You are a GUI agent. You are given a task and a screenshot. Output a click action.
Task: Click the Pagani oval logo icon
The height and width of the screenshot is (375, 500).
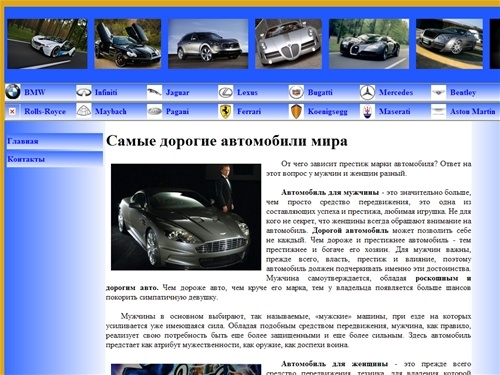pyautogui.click(x=154, y=111)
